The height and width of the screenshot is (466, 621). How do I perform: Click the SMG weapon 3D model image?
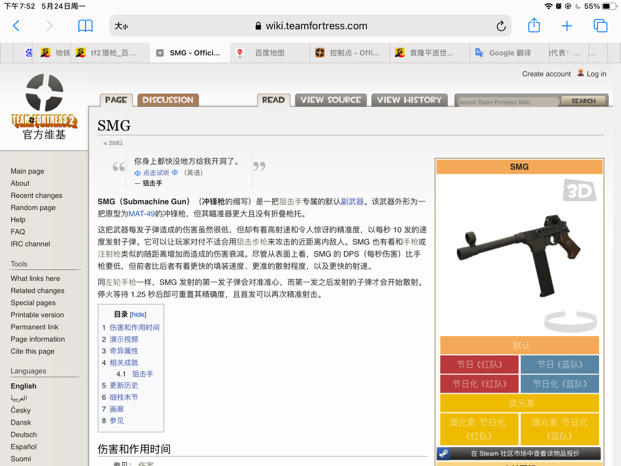point(519,255)
